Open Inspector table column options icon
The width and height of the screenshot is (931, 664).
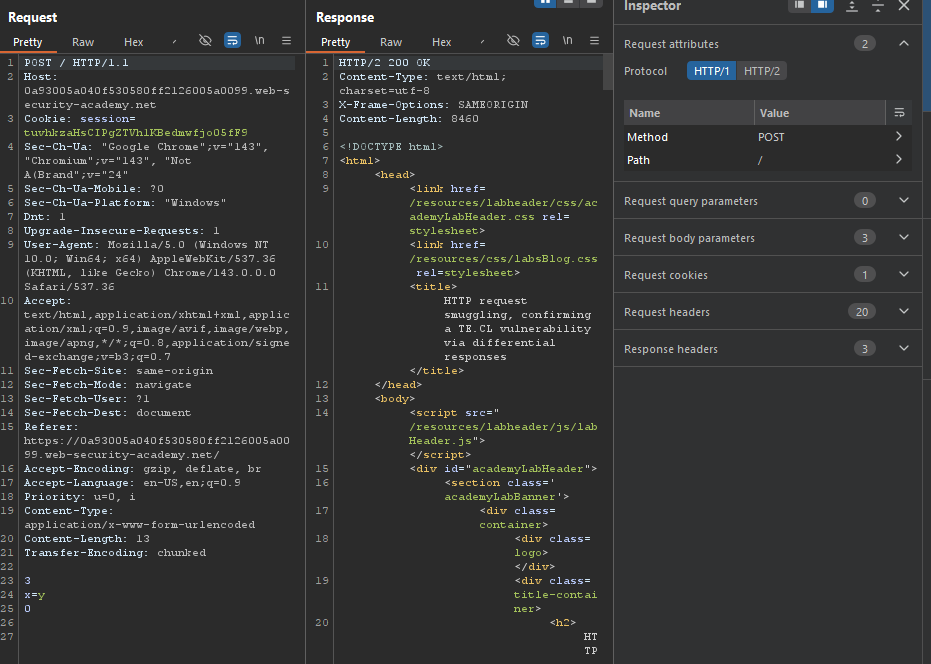click(899, 113)
